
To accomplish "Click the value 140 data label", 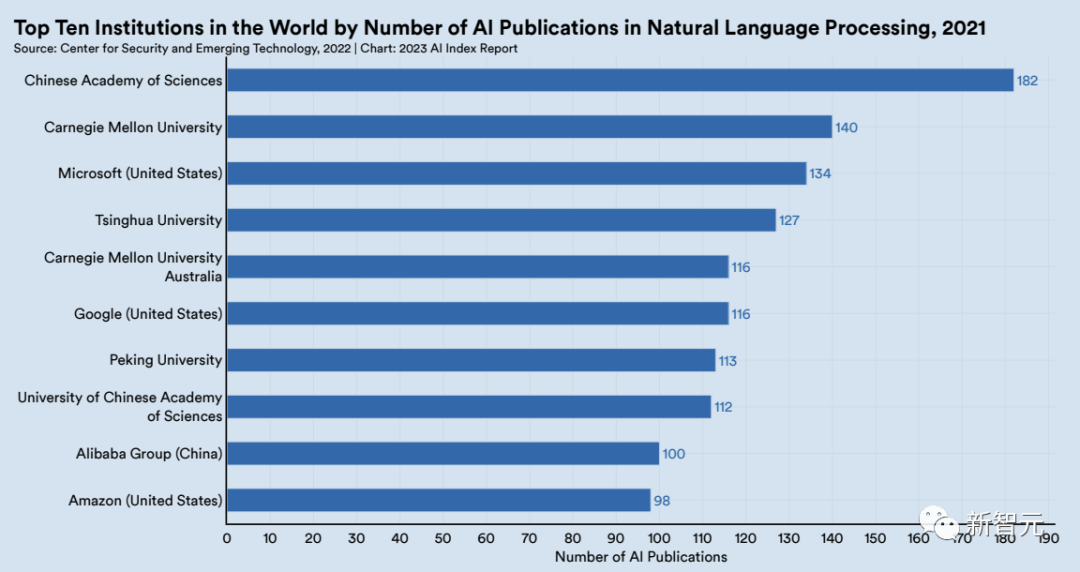I will point(847,127).
